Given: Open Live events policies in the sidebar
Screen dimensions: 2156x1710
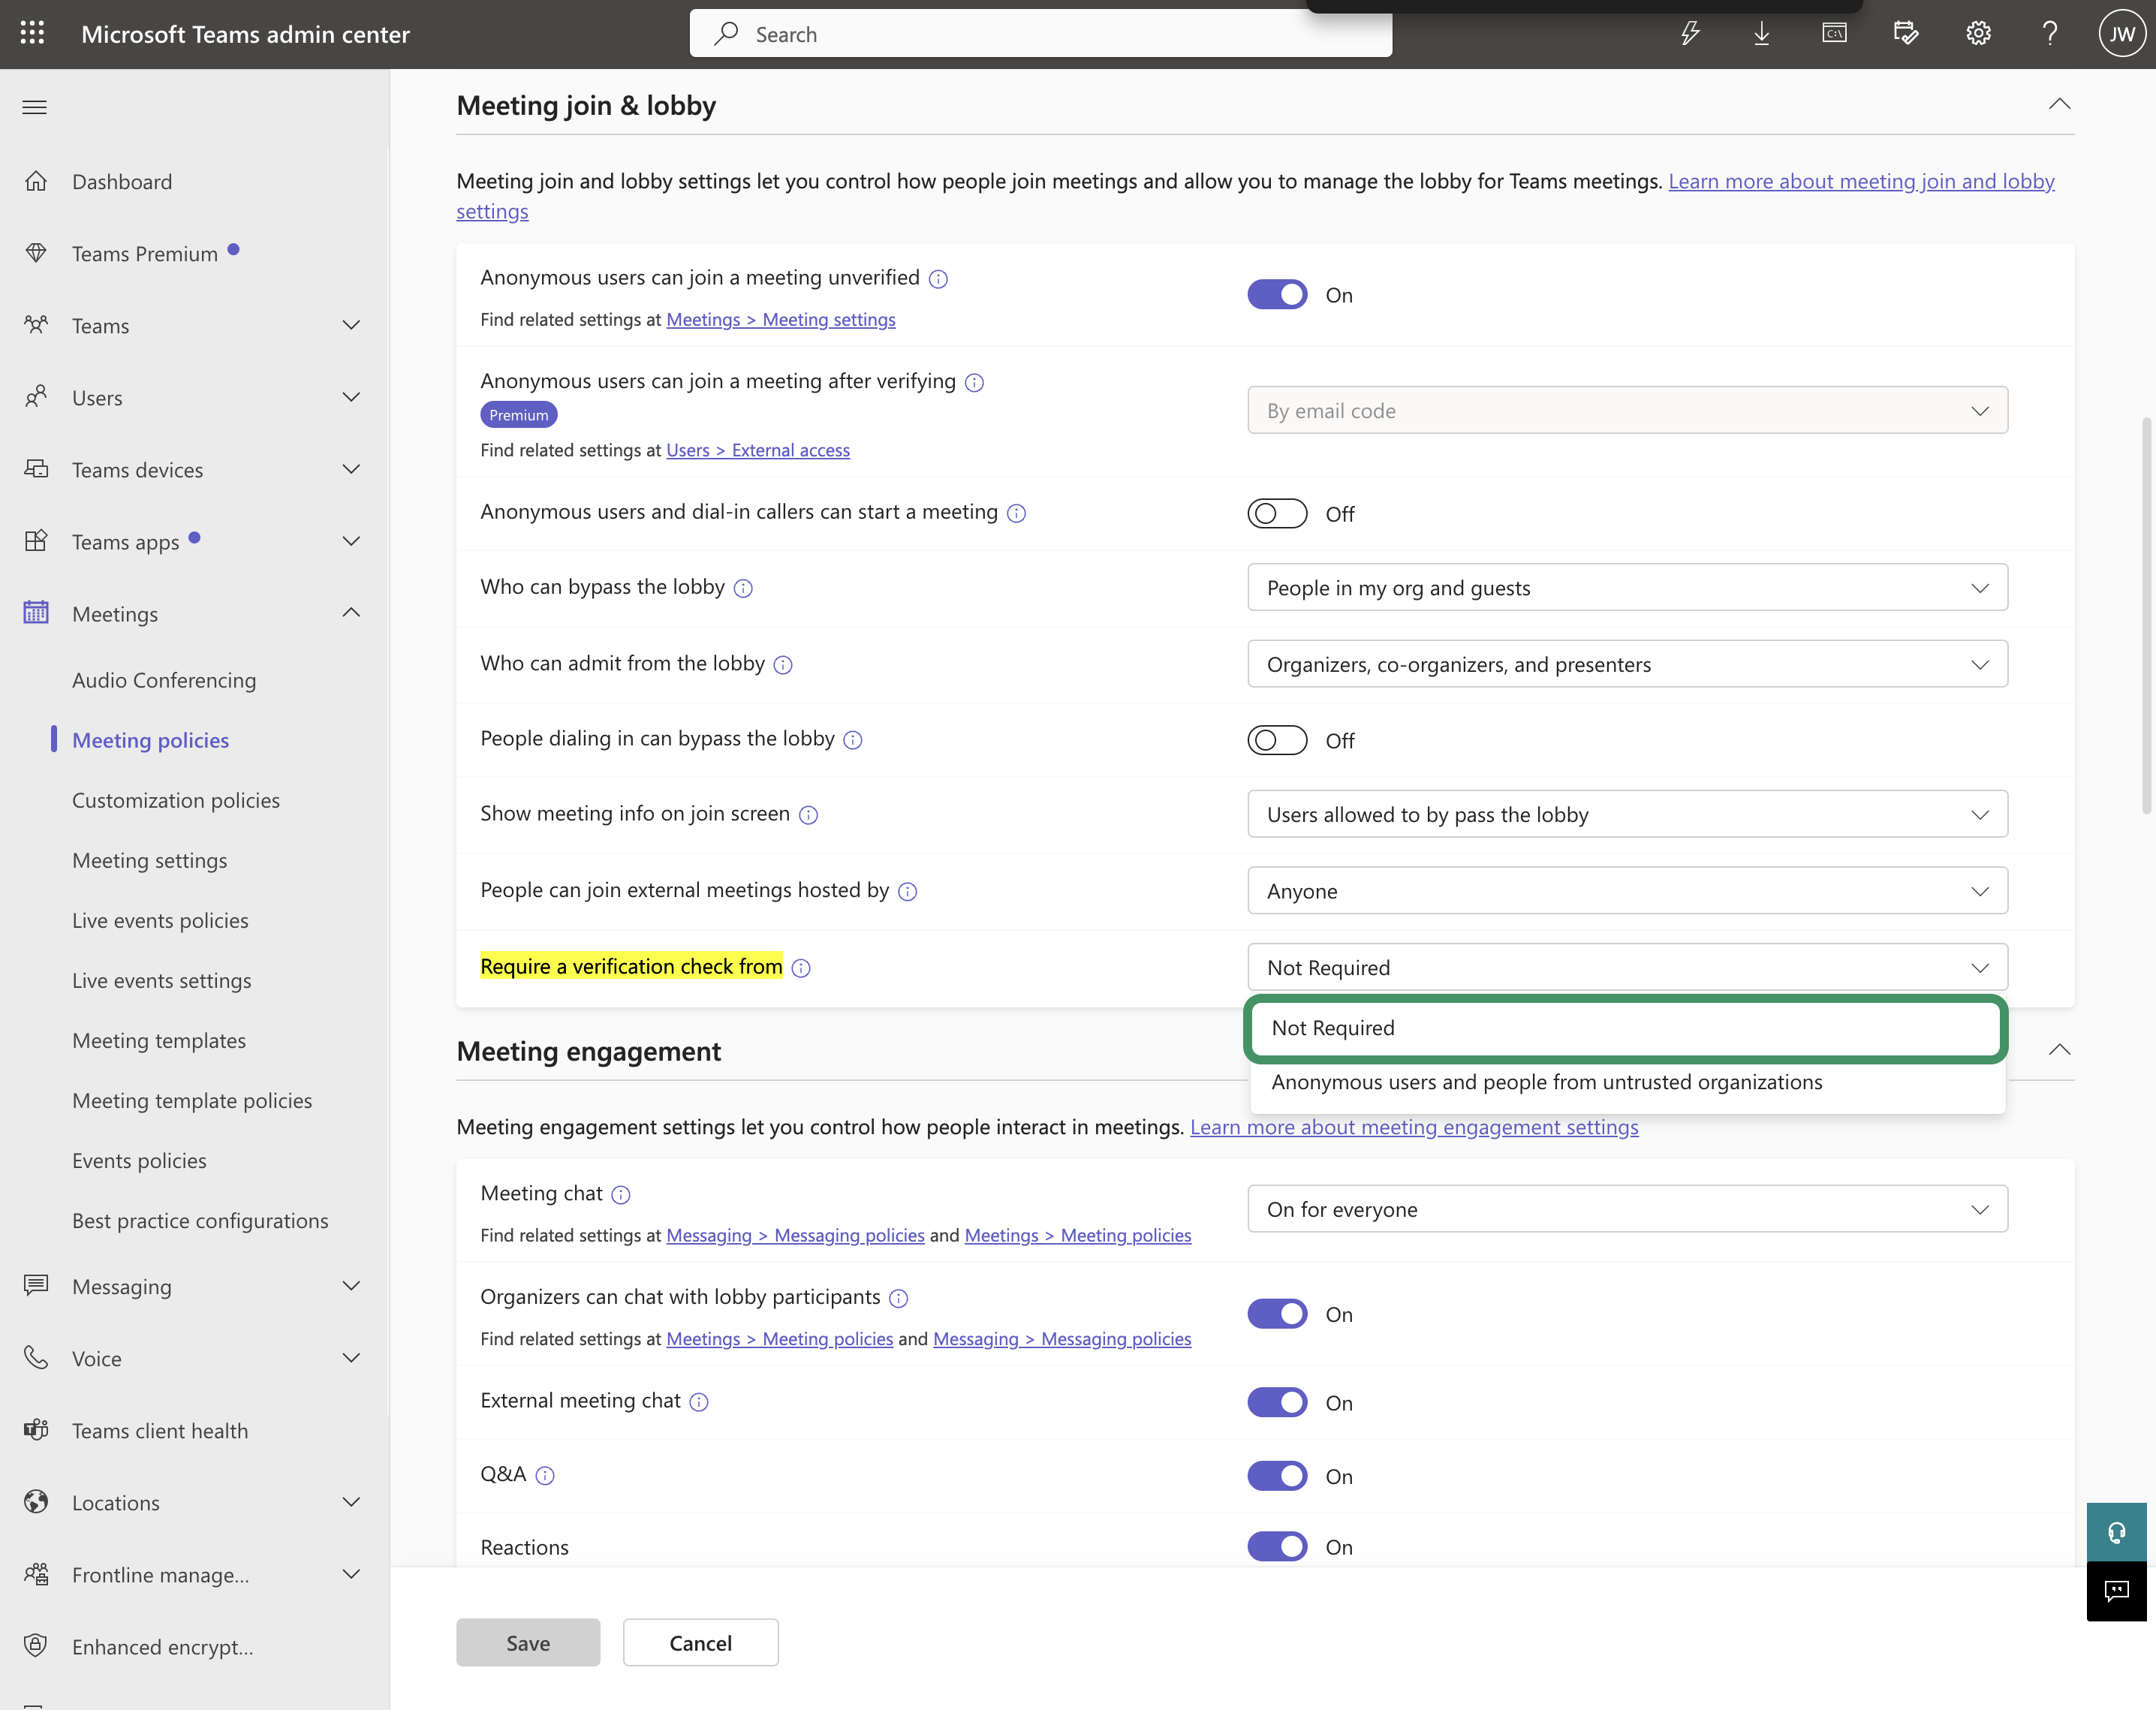Looking at the screenshot, I should coord(160,920).
